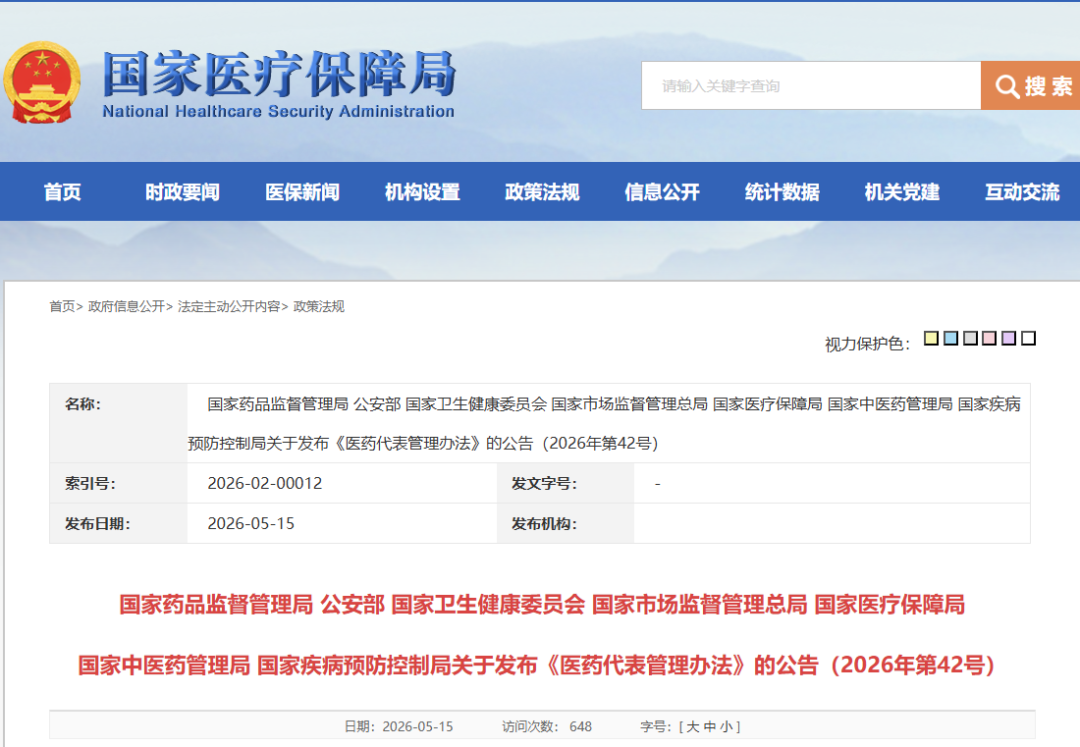Open the 机关党建 navigation item
This screenshot has width=1080, height=747.
(x=902, y=192)
